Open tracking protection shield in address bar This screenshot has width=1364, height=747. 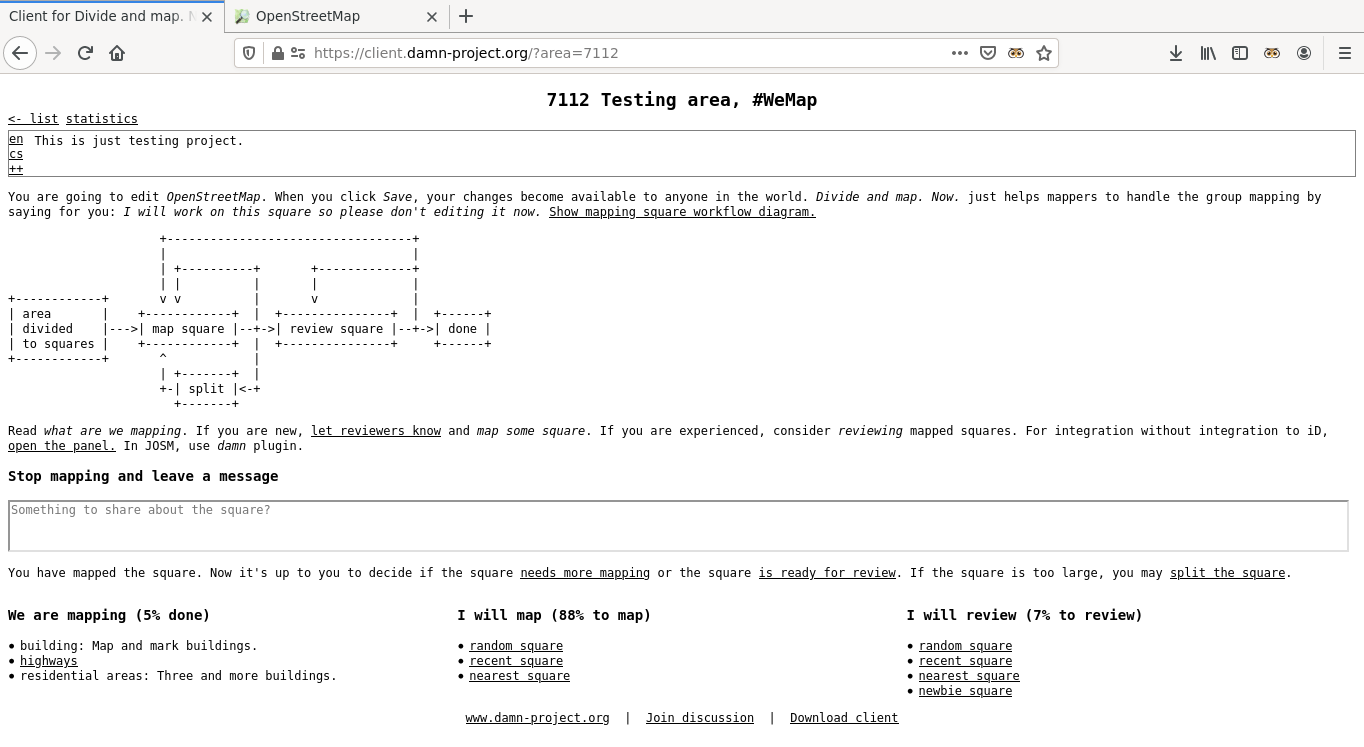[x=250, y=53]
